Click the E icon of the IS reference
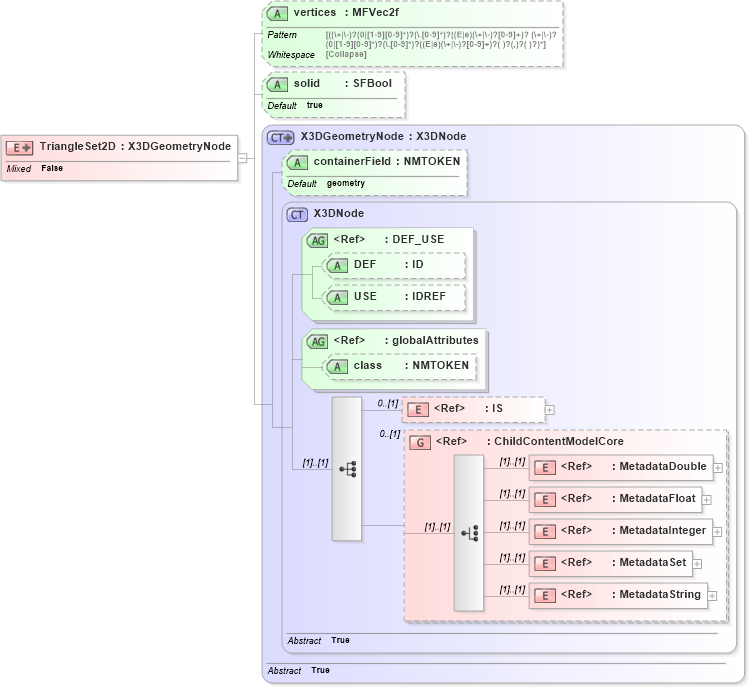 pos(418,409)
